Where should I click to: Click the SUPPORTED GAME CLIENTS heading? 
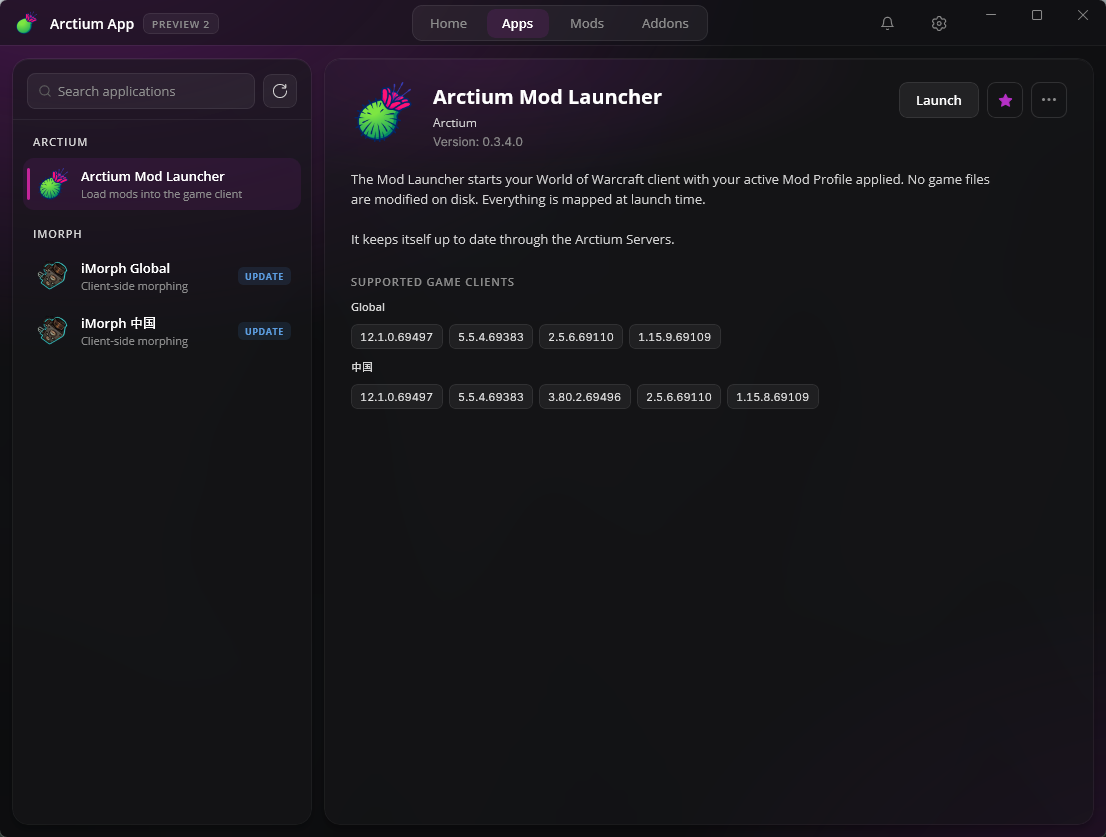[x=432, y=282]
